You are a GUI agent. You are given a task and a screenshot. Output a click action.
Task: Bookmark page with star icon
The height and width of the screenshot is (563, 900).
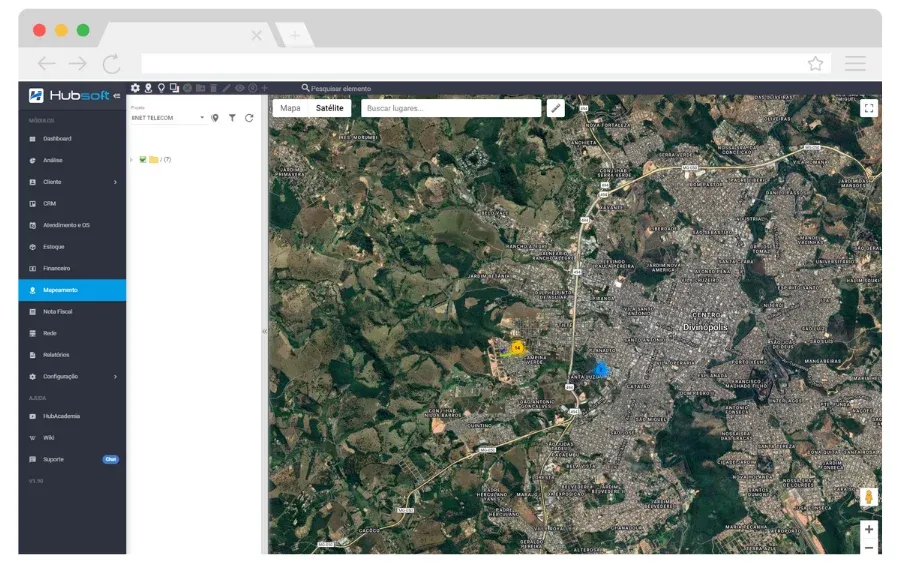click(816, 63)
